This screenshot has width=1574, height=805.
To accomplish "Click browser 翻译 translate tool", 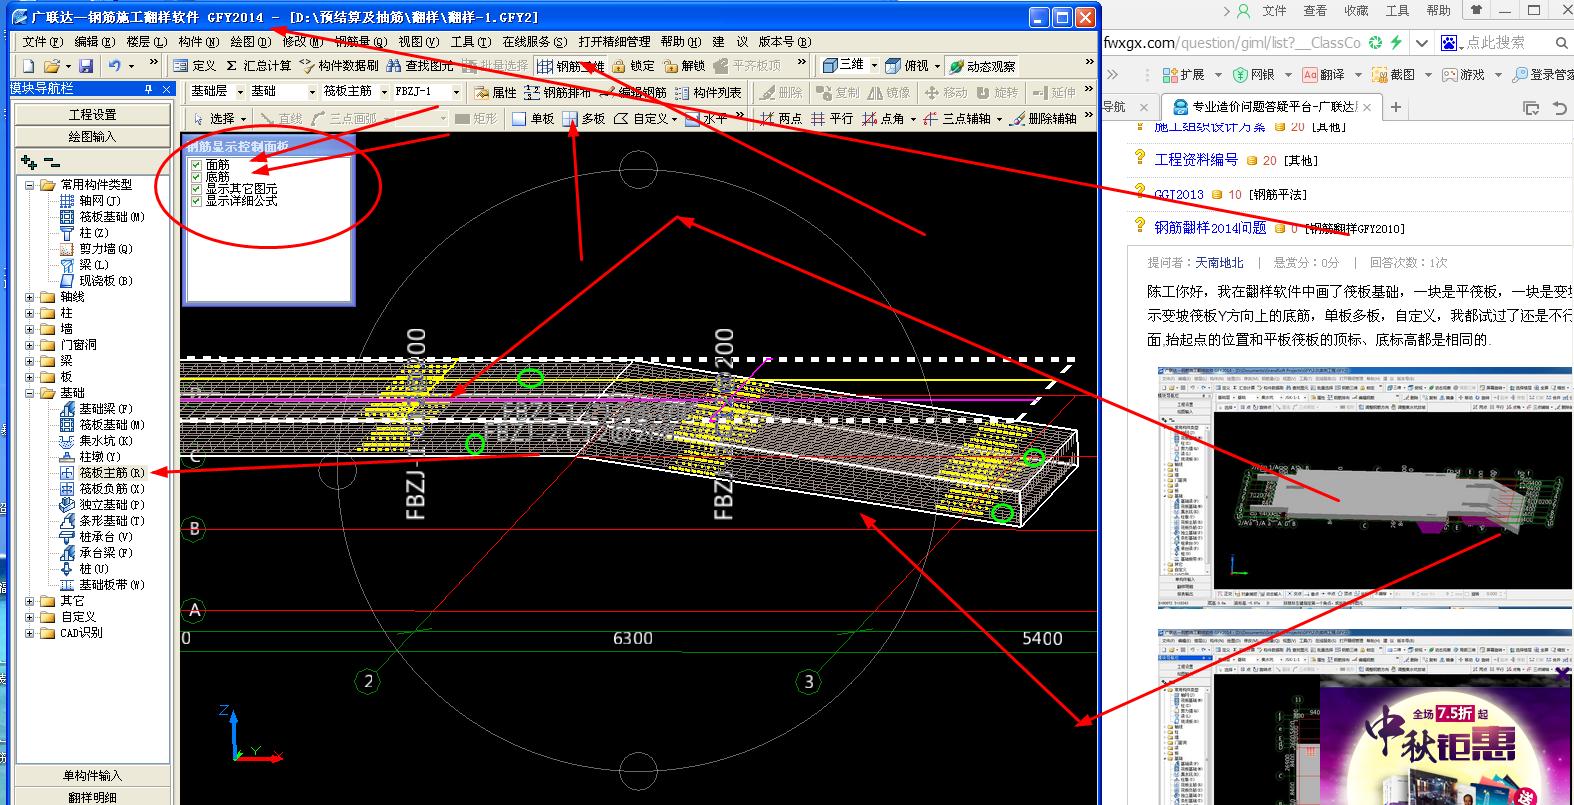I will click(1323, 74).
